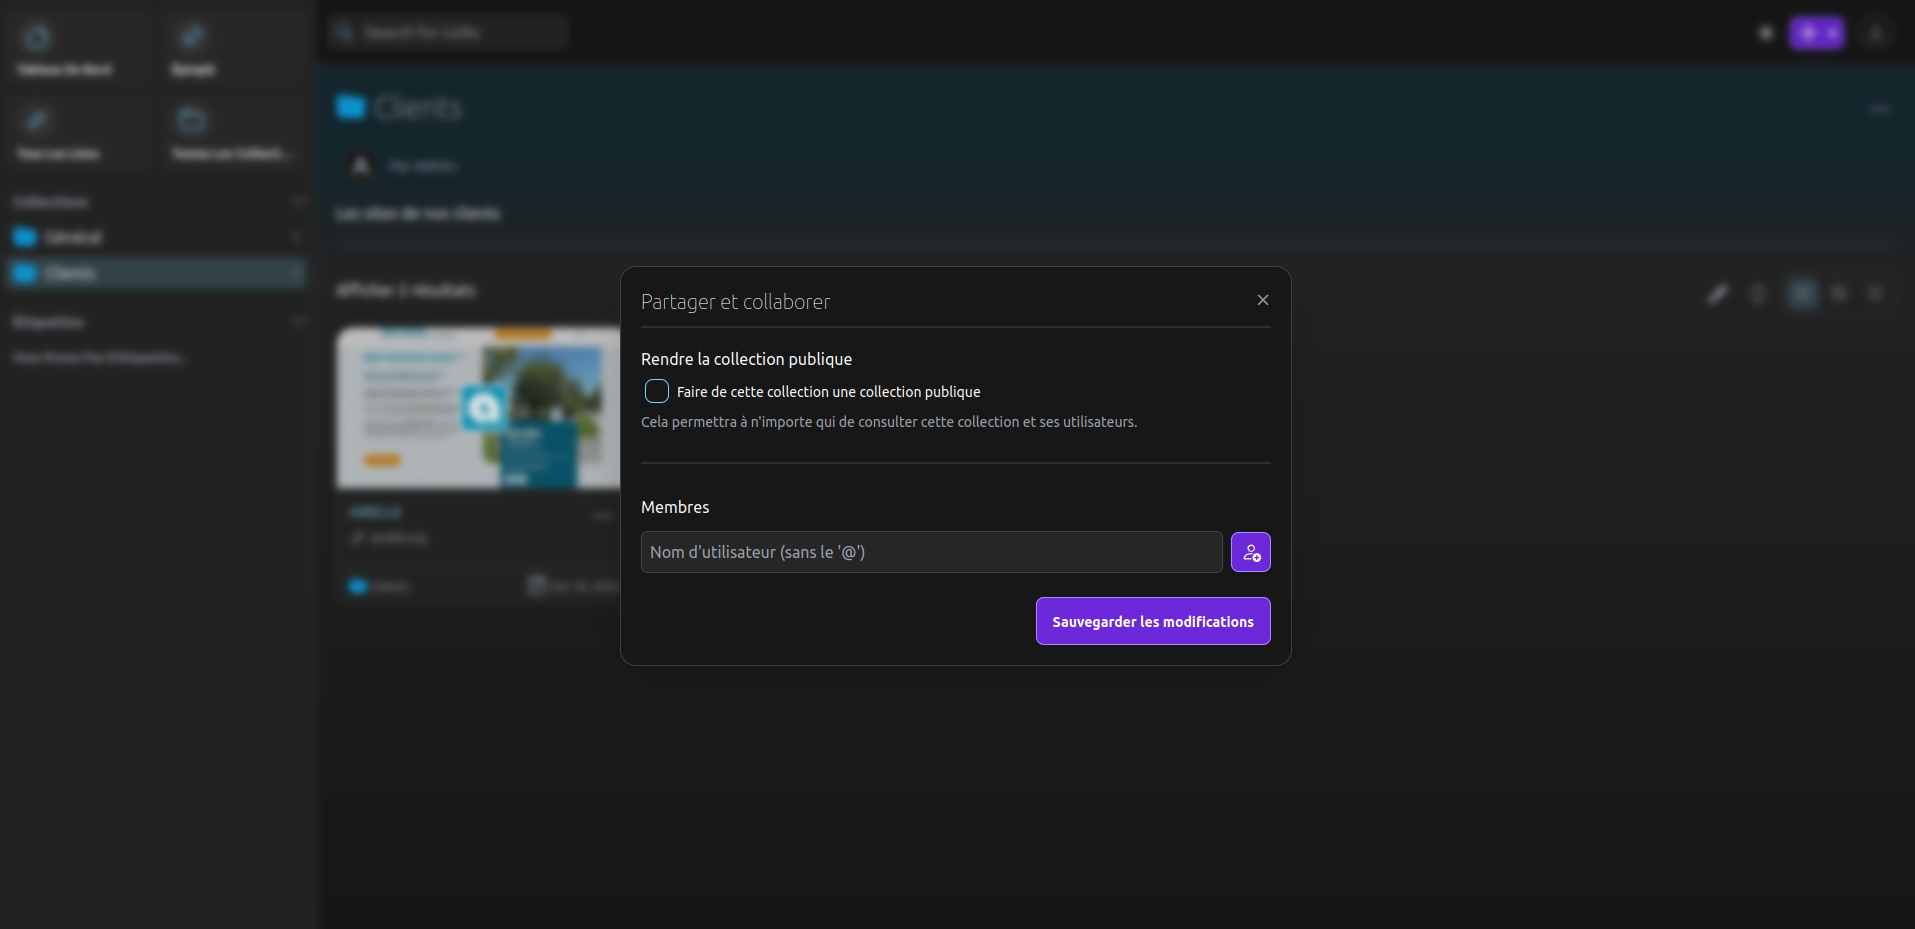The image size is (1915, 929).
Task: Click the 'Rendre la collection publique' heading
Action: [746, 359]
